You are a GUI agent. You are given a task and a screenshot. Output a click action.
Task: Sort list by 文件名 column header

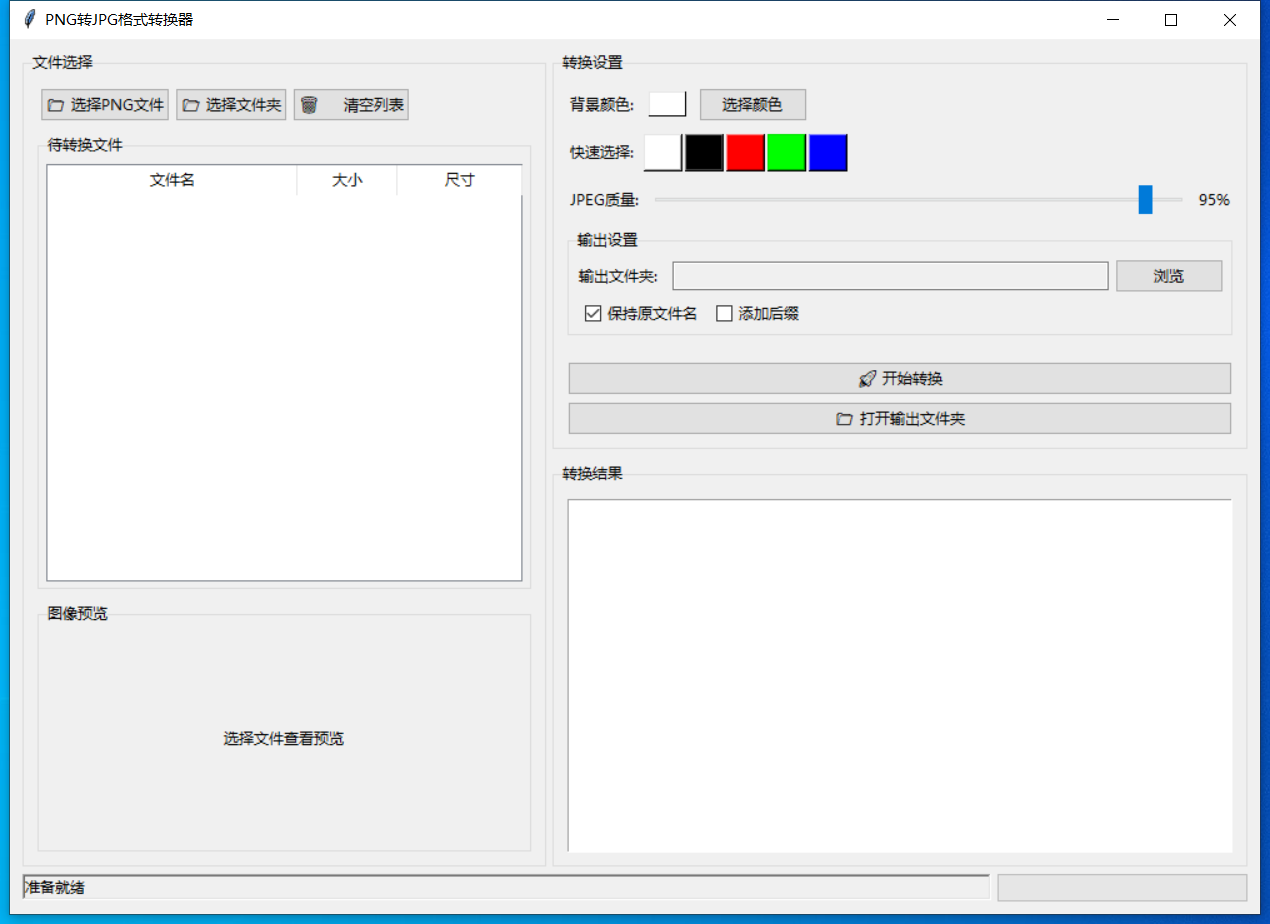click(x=172, y=180)
